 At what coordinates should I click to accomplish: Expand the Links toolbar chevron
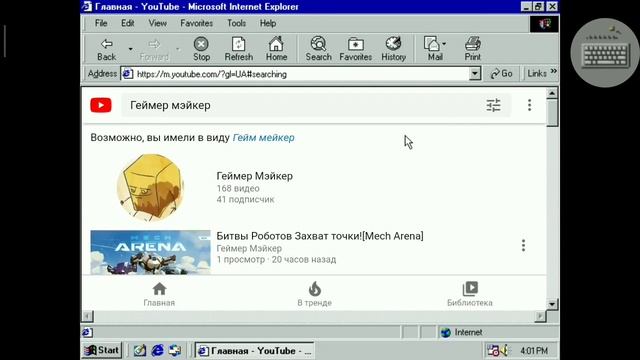pos(553,71)
